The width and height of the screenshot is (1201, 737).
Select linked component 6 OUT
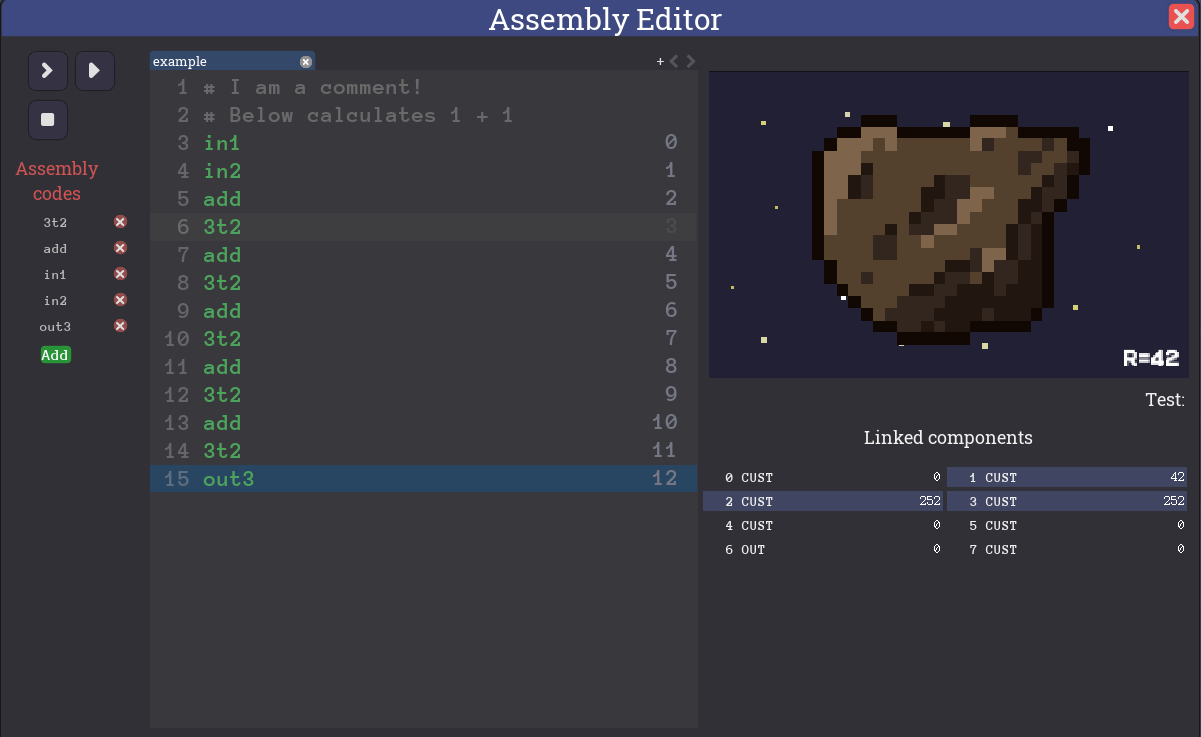(823, 550)
